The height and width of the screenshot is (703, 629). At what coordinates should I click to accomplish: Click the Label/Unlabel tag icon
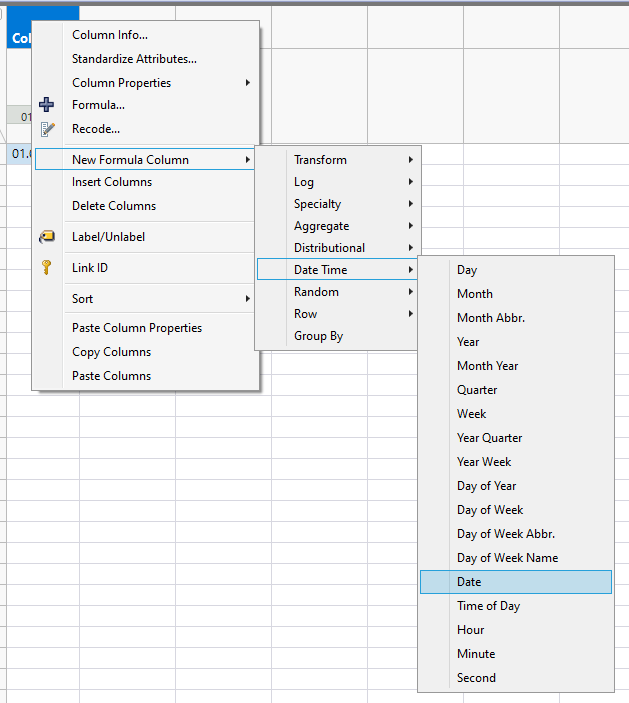tap(46, 237)
